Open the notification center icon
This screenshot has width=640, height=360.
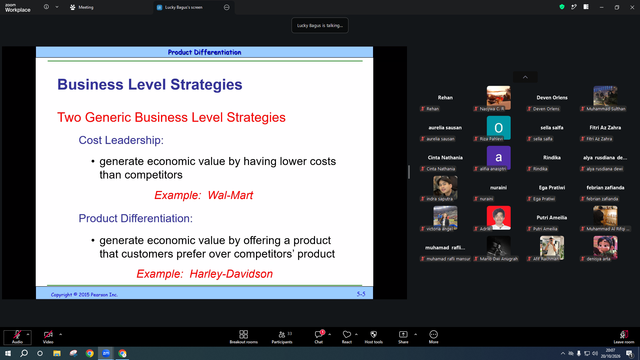(630, 353)
